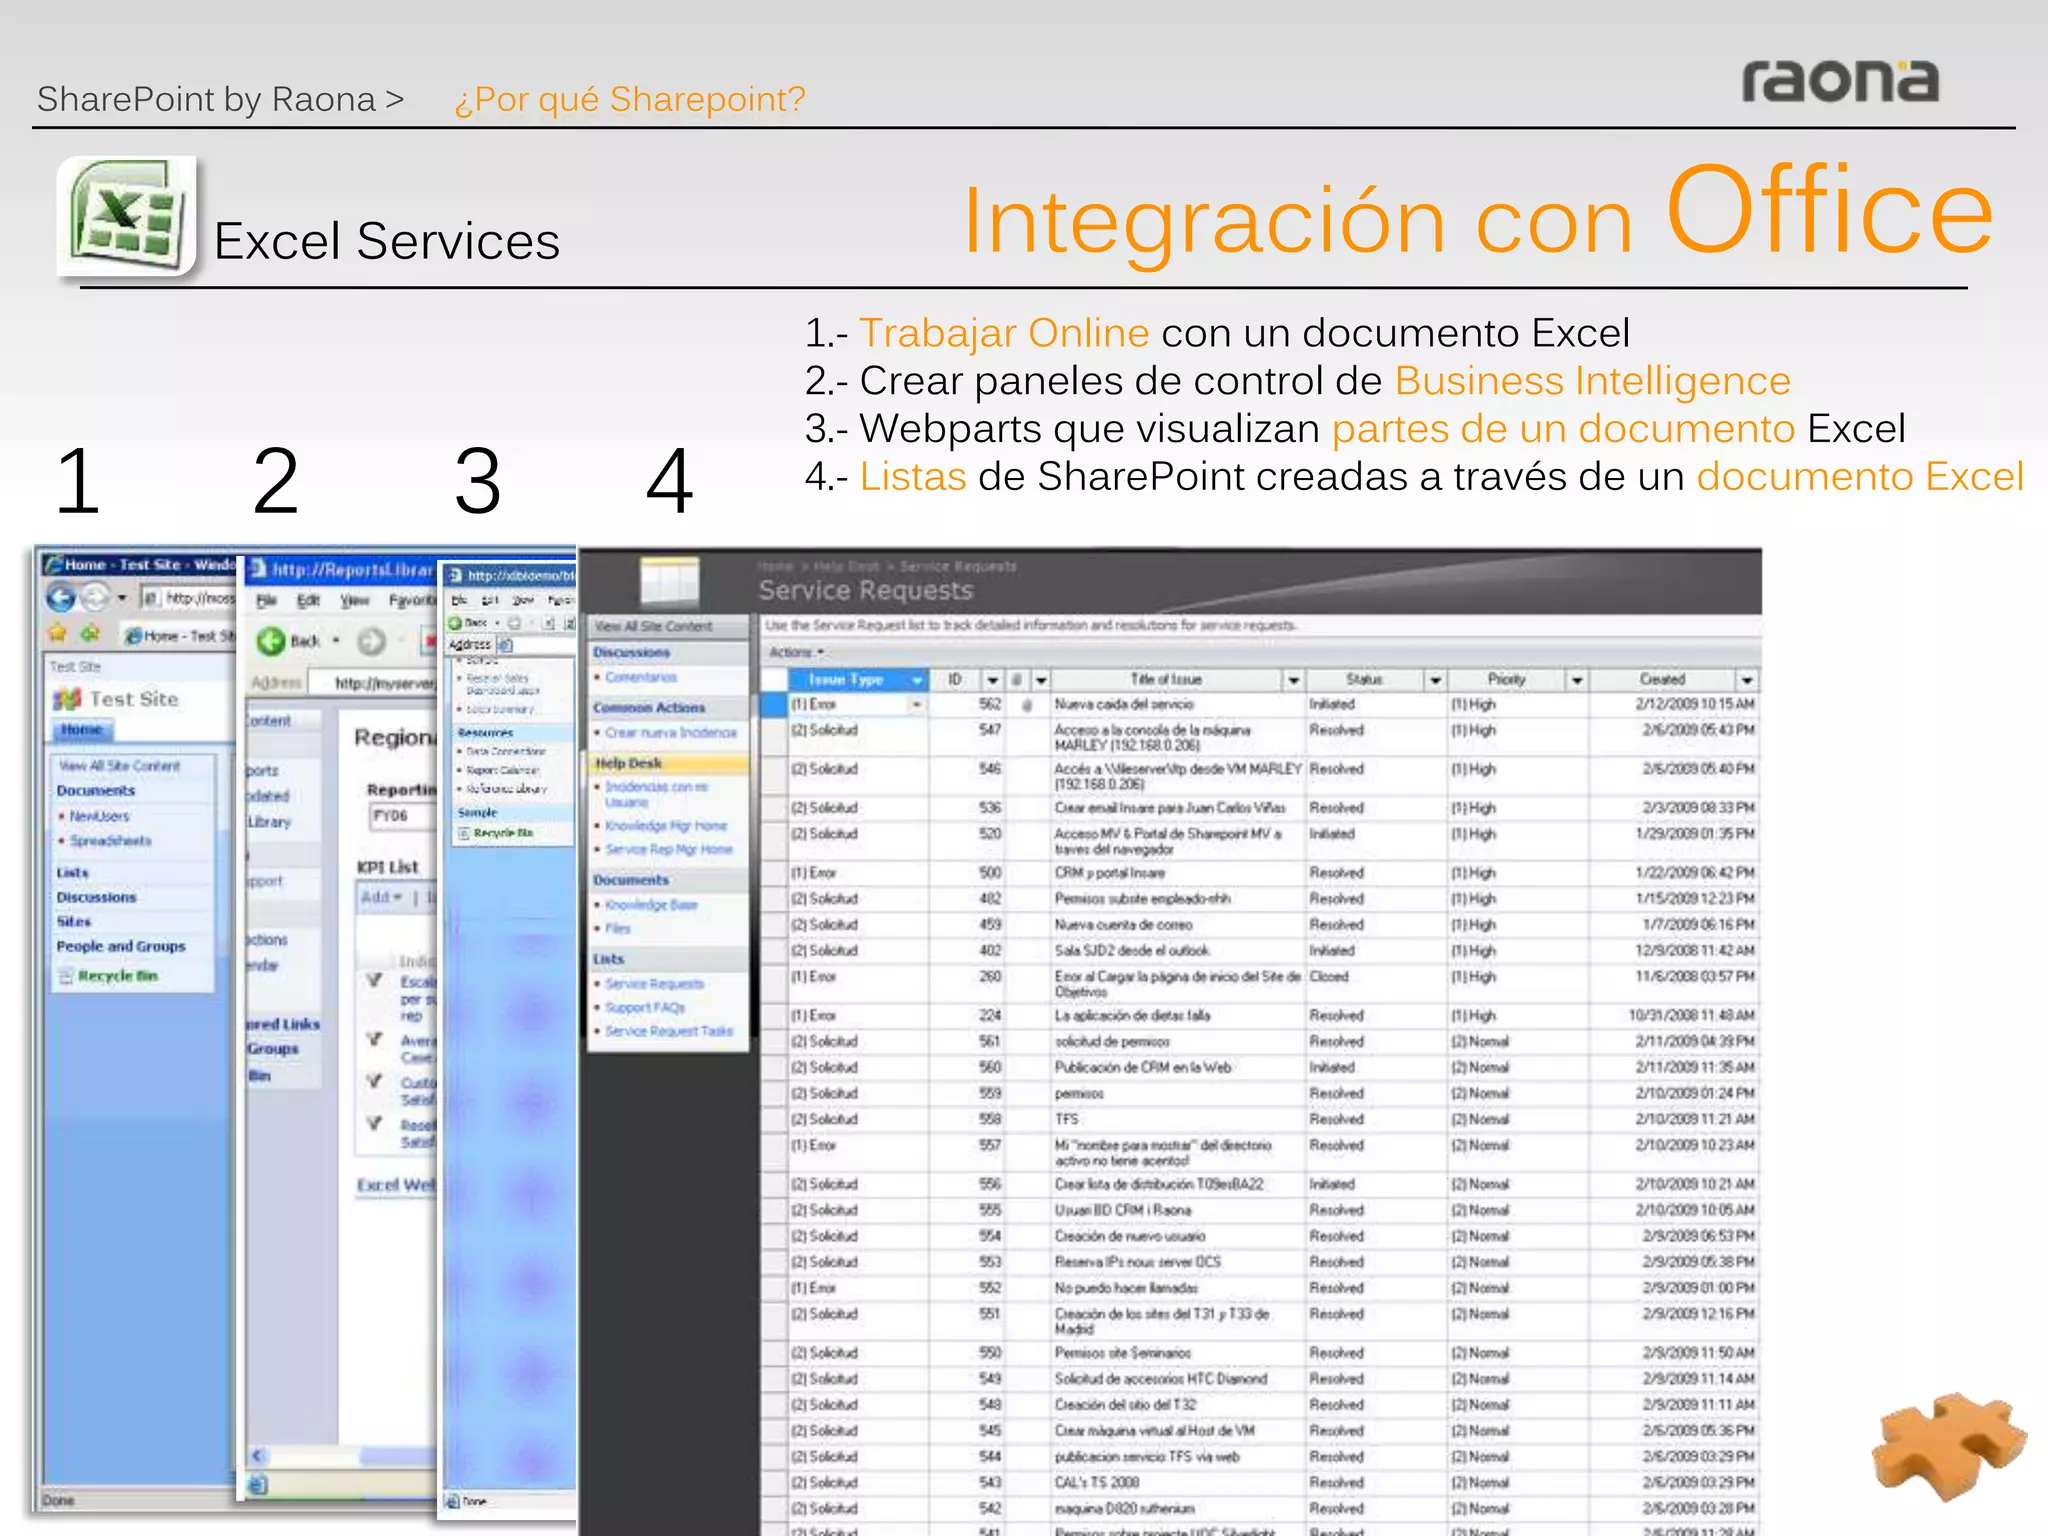Open the View menu in ReportsLibrary window
The width and height of the screenshot is (2048, 1536).
click(354, 601)
